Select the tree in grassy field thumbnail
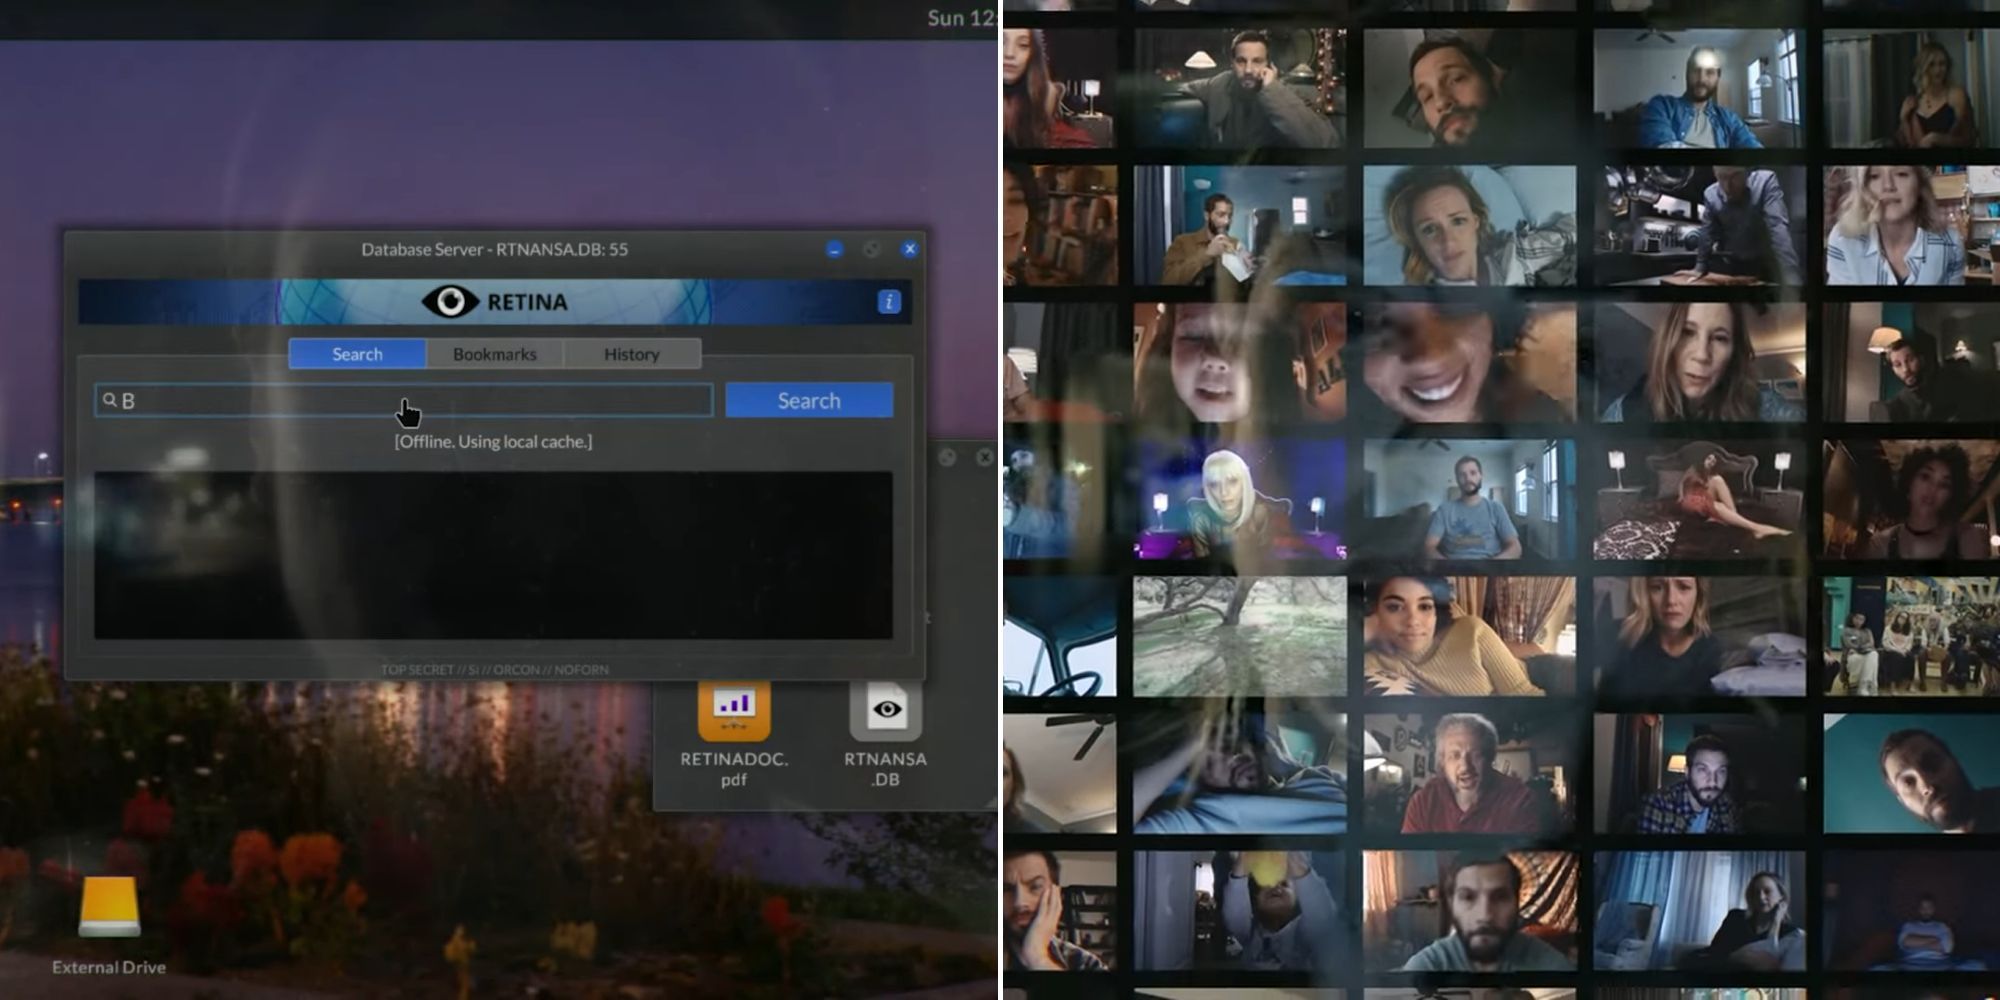 pyautogui.click(x=1239, y=636)
